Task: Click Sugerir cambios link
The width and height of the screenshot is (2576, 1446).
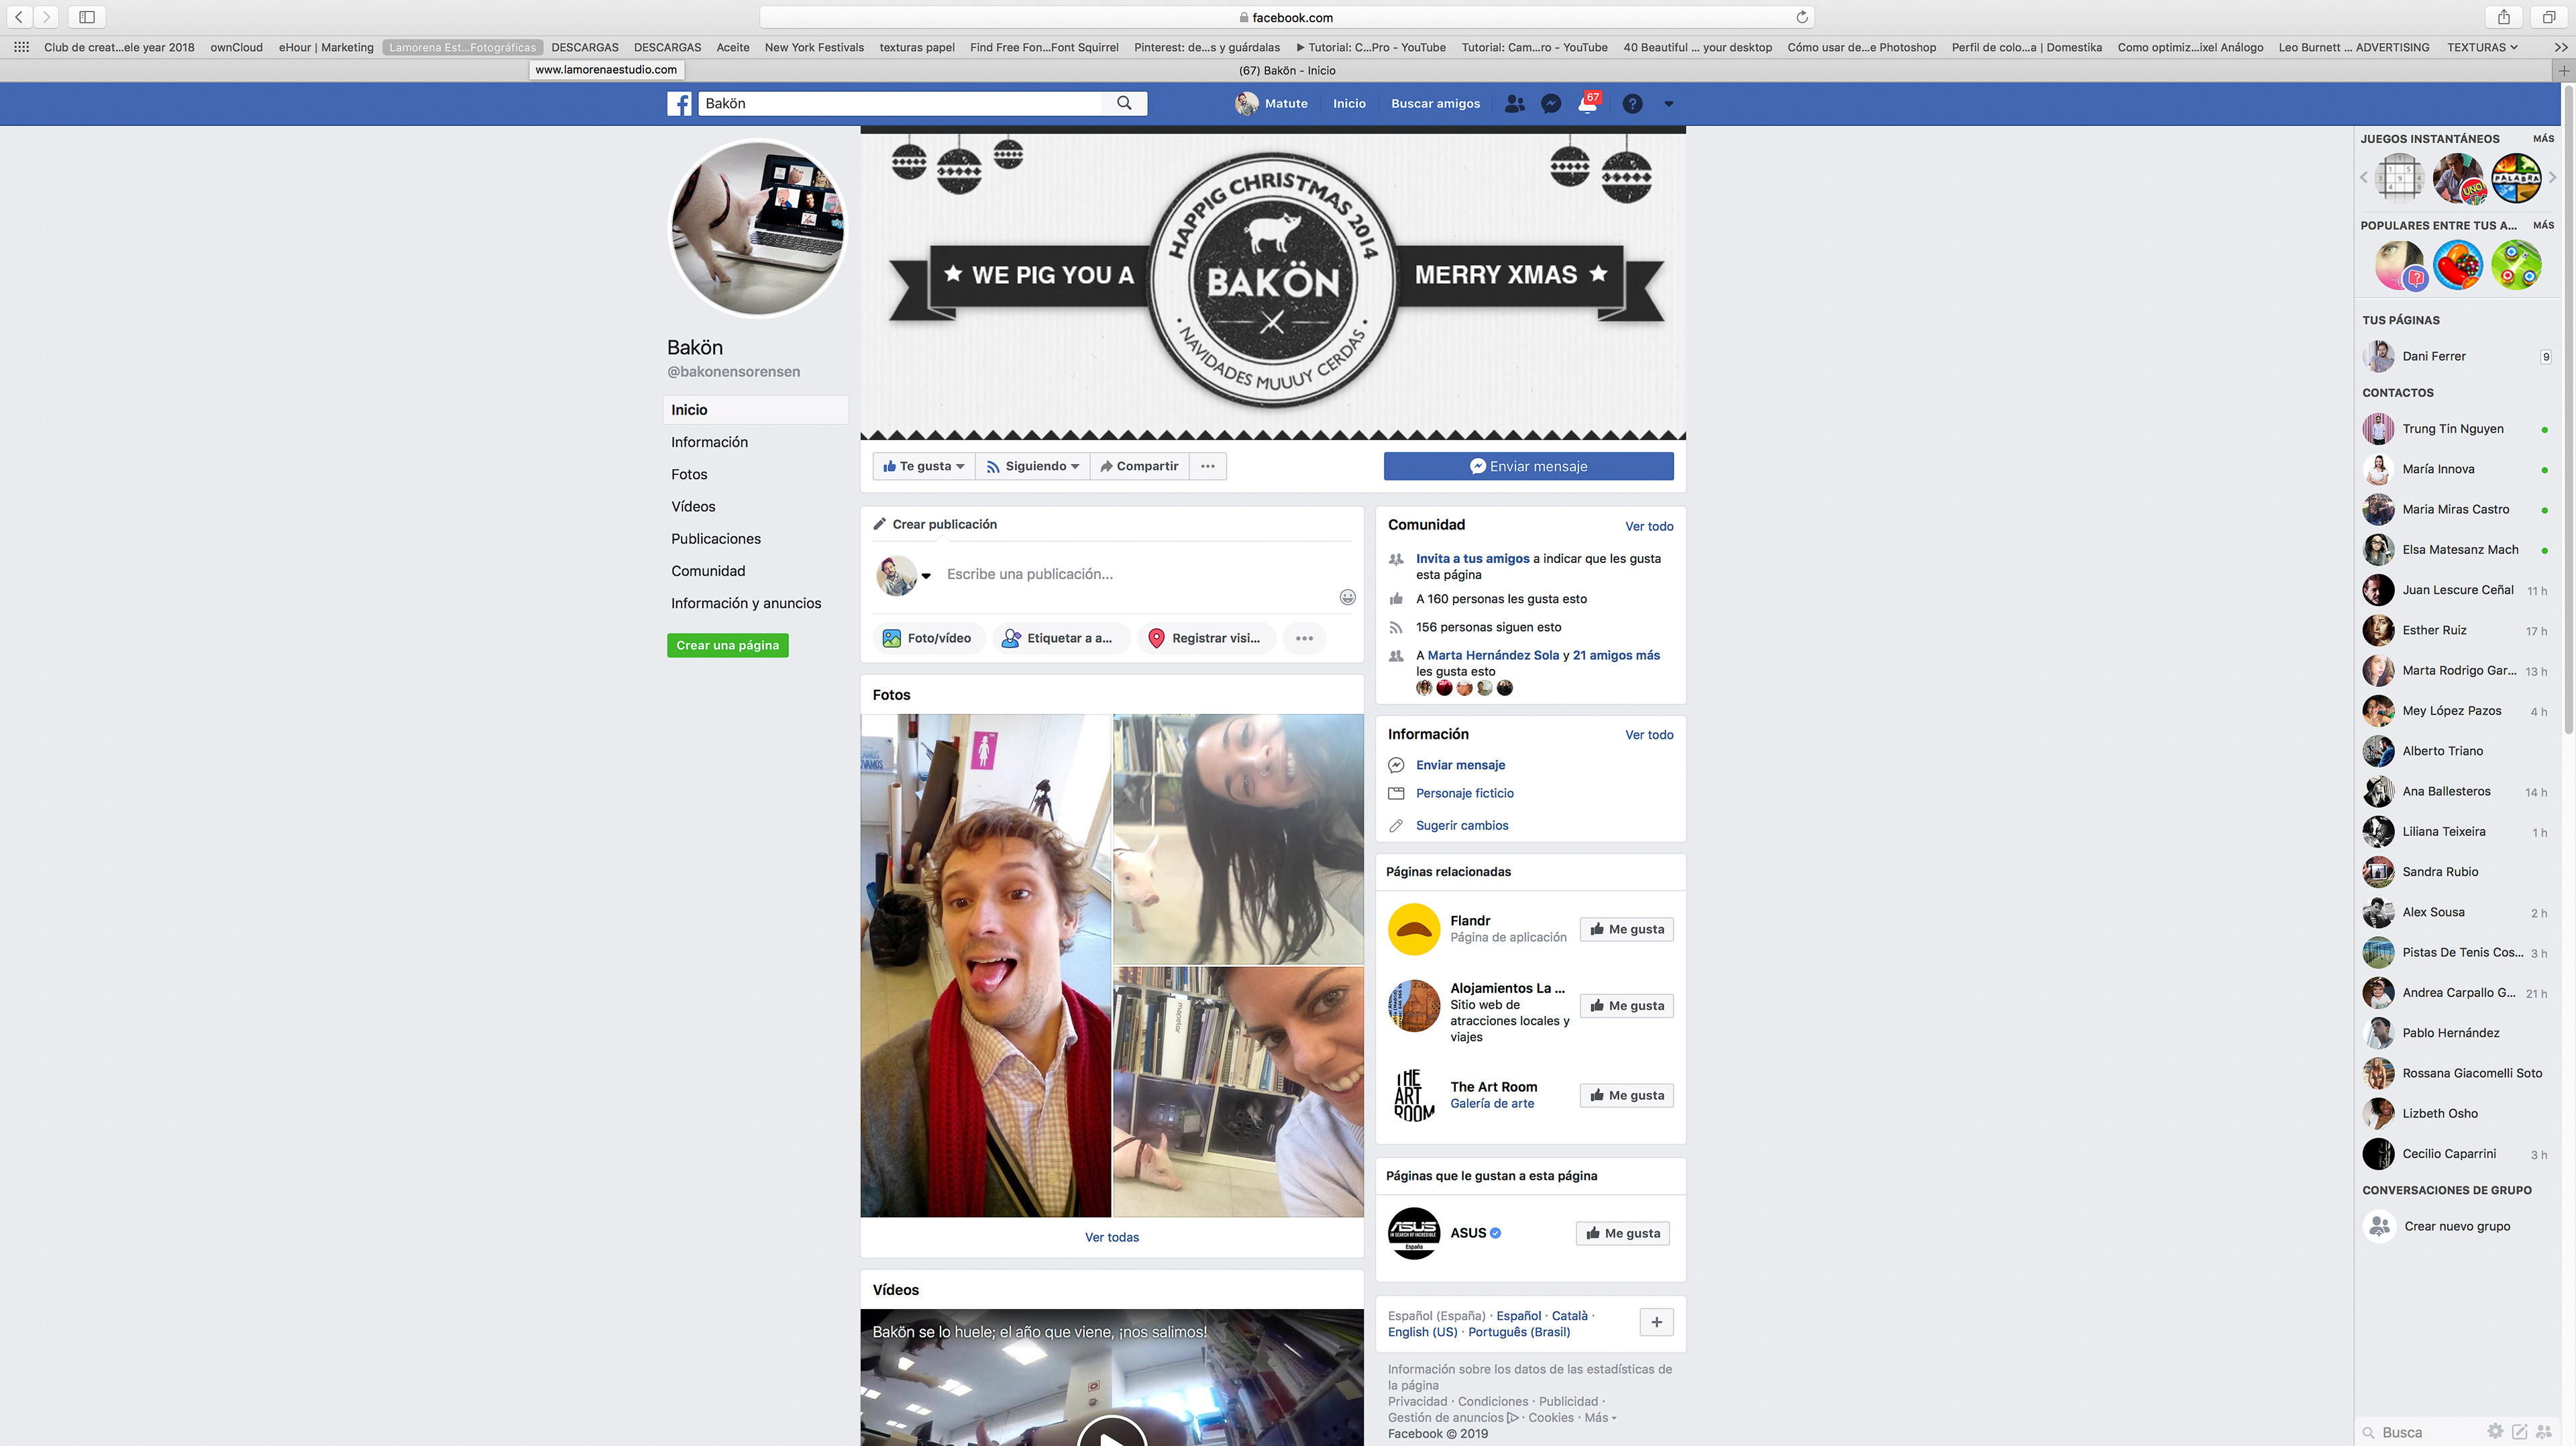Action: point(1462,825)
